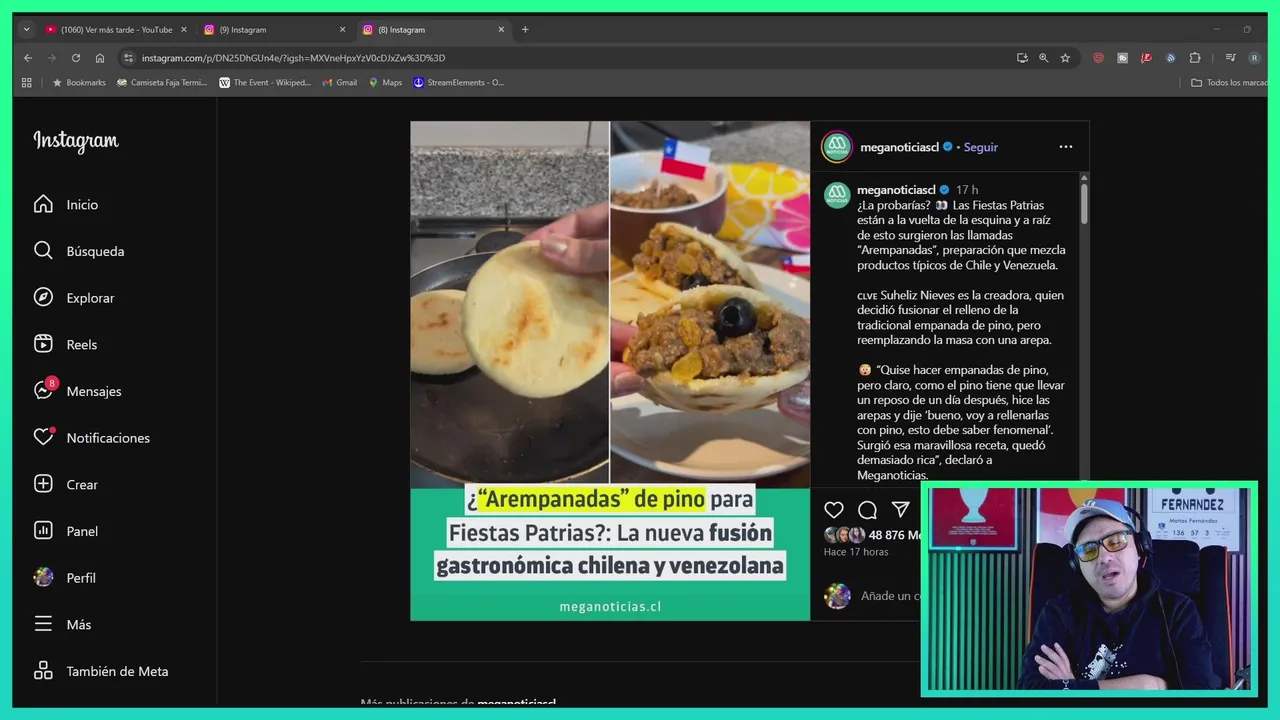Open the Notificaciones heart icon
Screen dimensions: 1280x720
[44, 437]
